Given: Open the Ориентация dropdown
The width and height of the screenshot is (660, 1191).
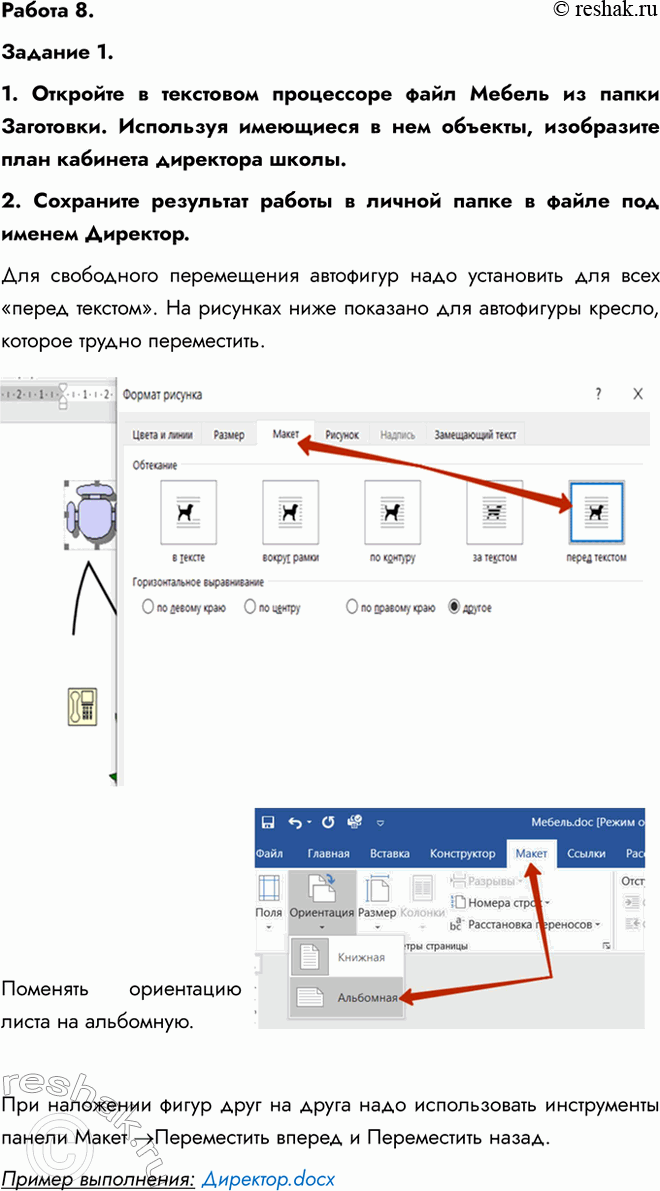Looking at the screenshot, I should click(x=321, y=900).
